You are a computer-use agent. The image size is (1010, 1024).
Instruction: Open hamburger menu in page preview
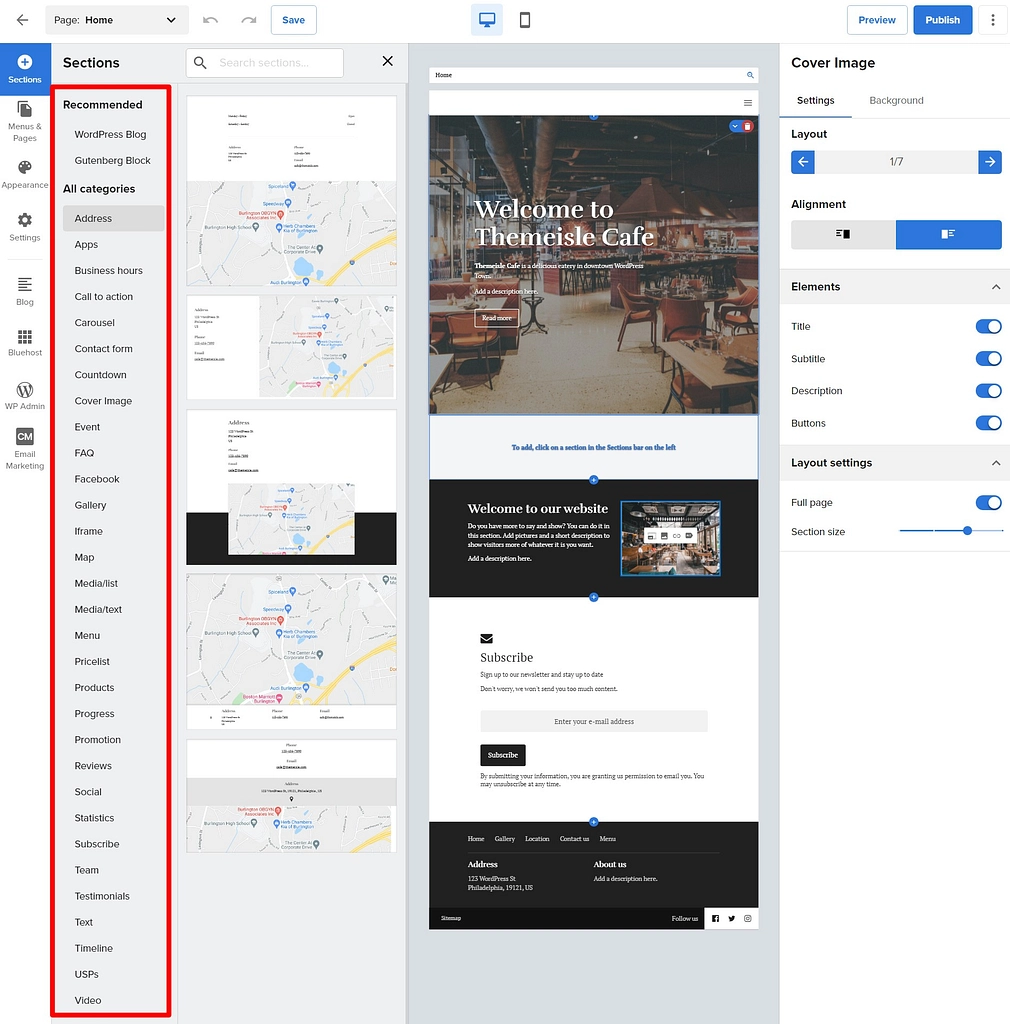coord(748,103)
